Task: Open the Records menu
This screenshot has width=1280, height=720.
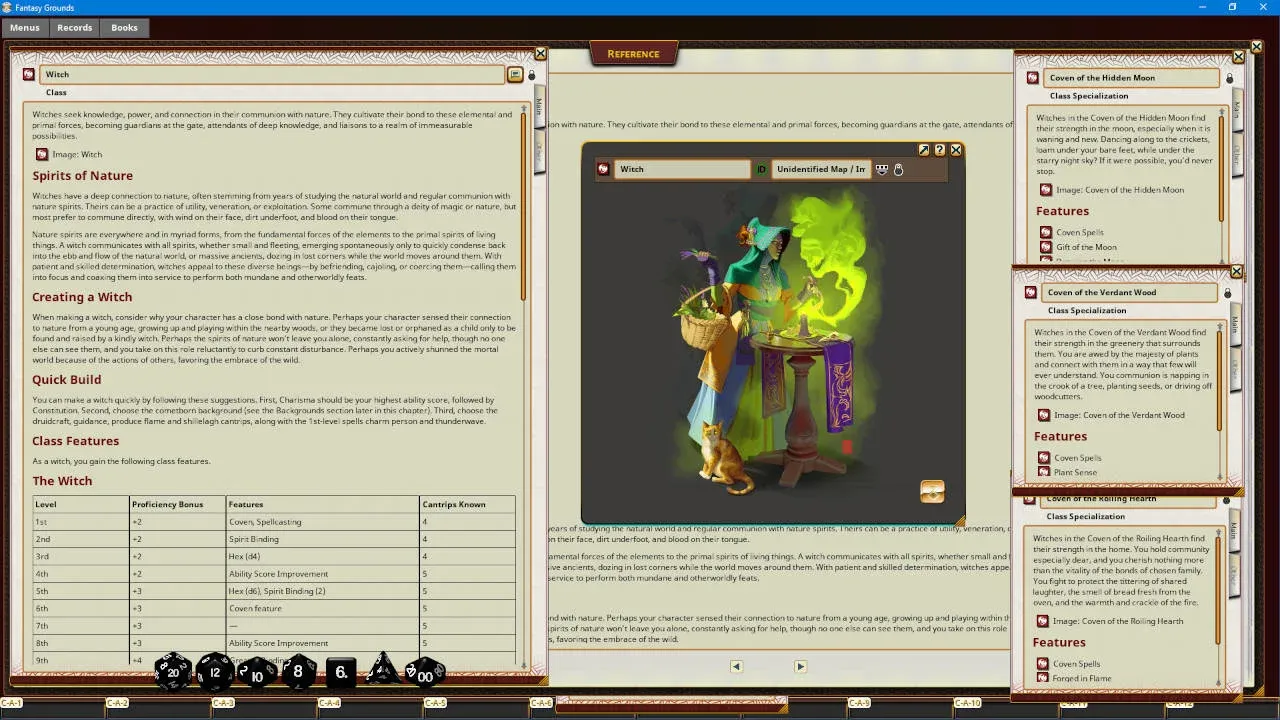Action: pyautogui.click(x=74, y=28)
